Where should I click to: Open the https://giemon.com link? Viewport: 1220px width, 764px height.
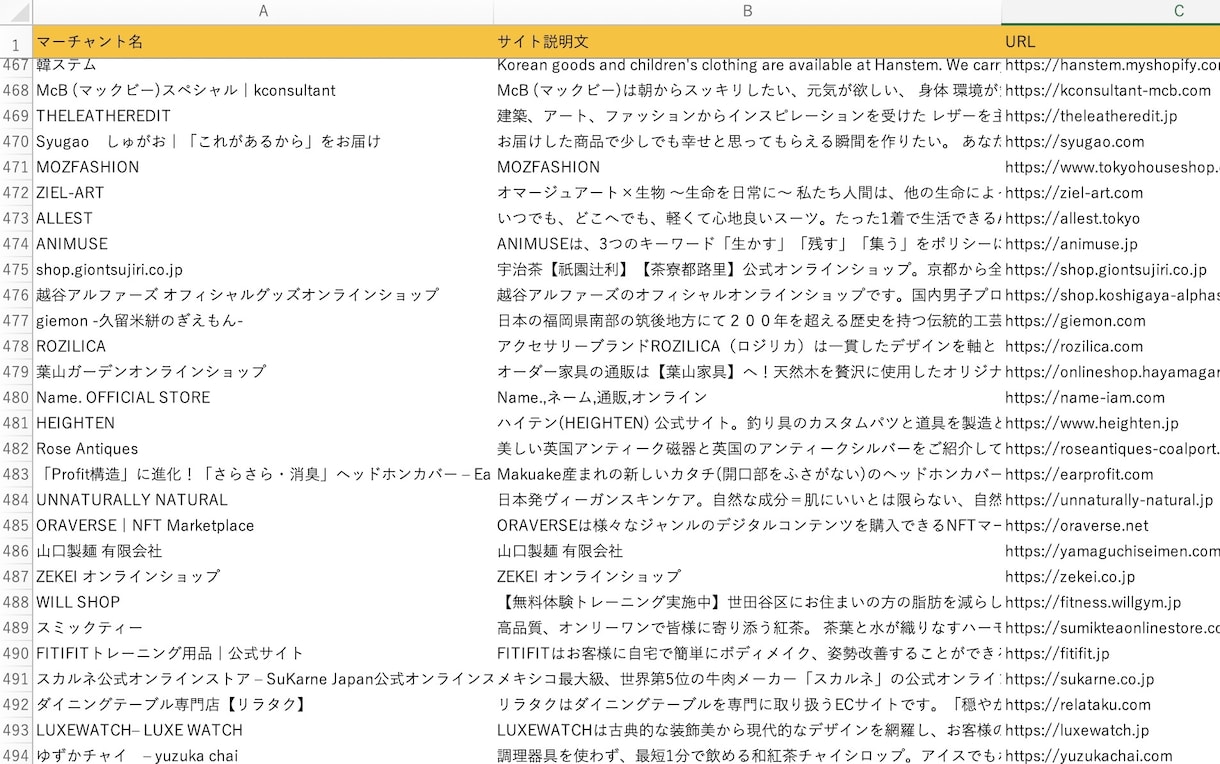tap(1075, 321)
